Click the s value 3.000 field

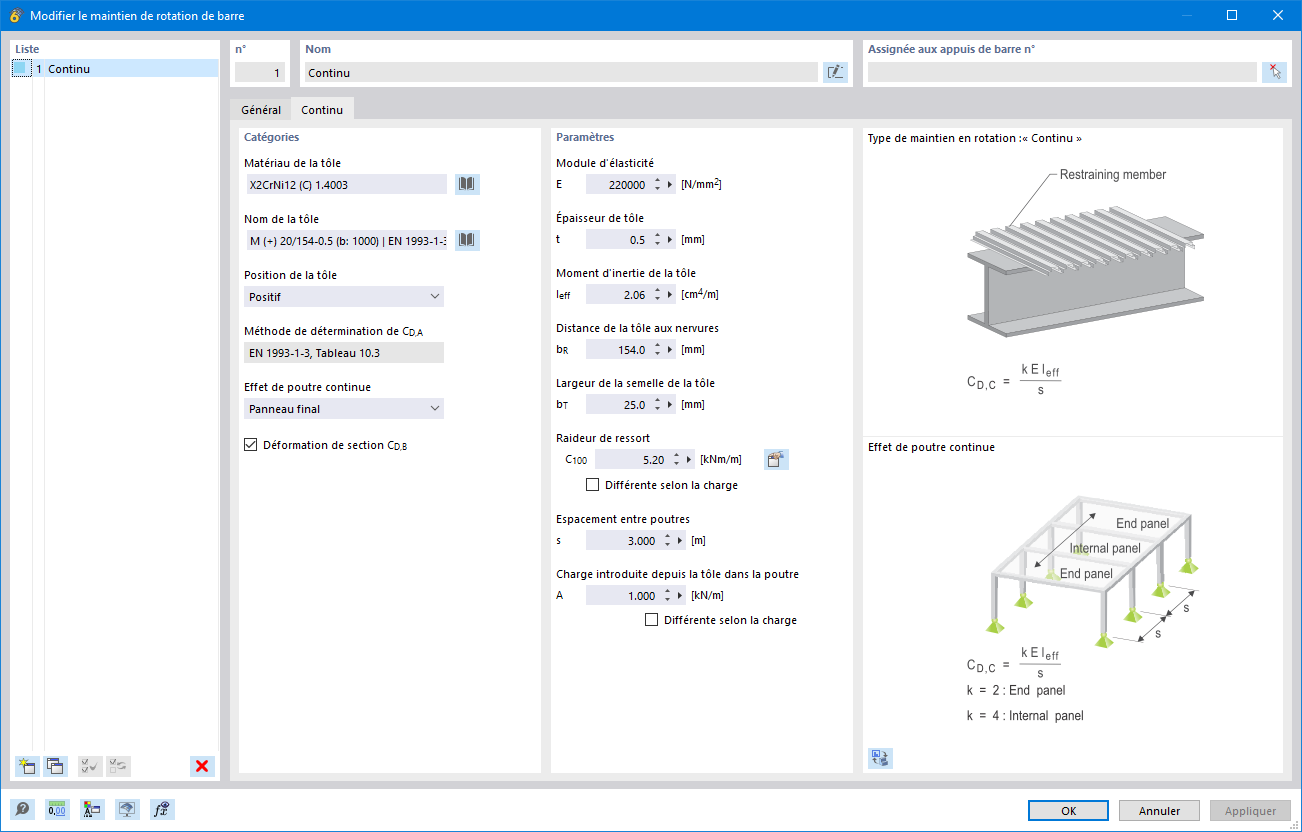pos(622,541)
